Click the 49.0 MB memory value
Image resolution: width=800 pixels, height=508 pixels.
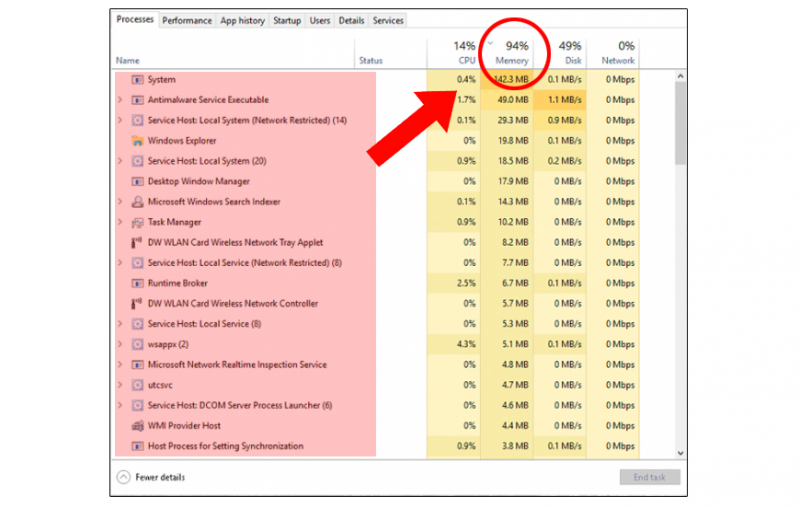pos(513,100)
